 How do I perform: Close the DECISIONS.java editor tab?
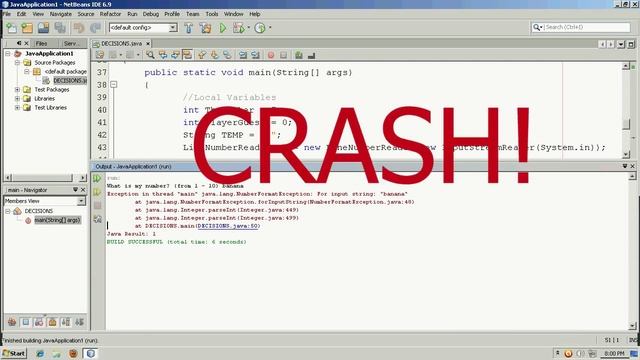tap(148, 43)
